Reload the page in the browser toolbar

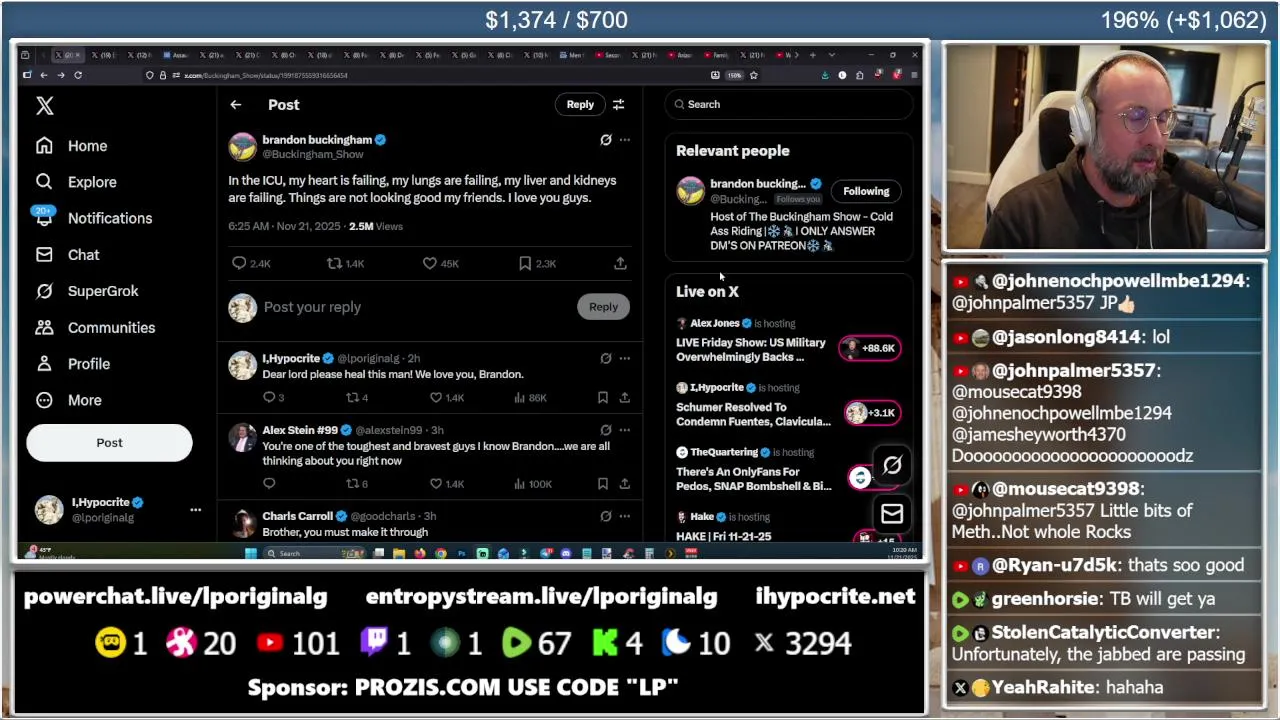click(x=78, y=75)
